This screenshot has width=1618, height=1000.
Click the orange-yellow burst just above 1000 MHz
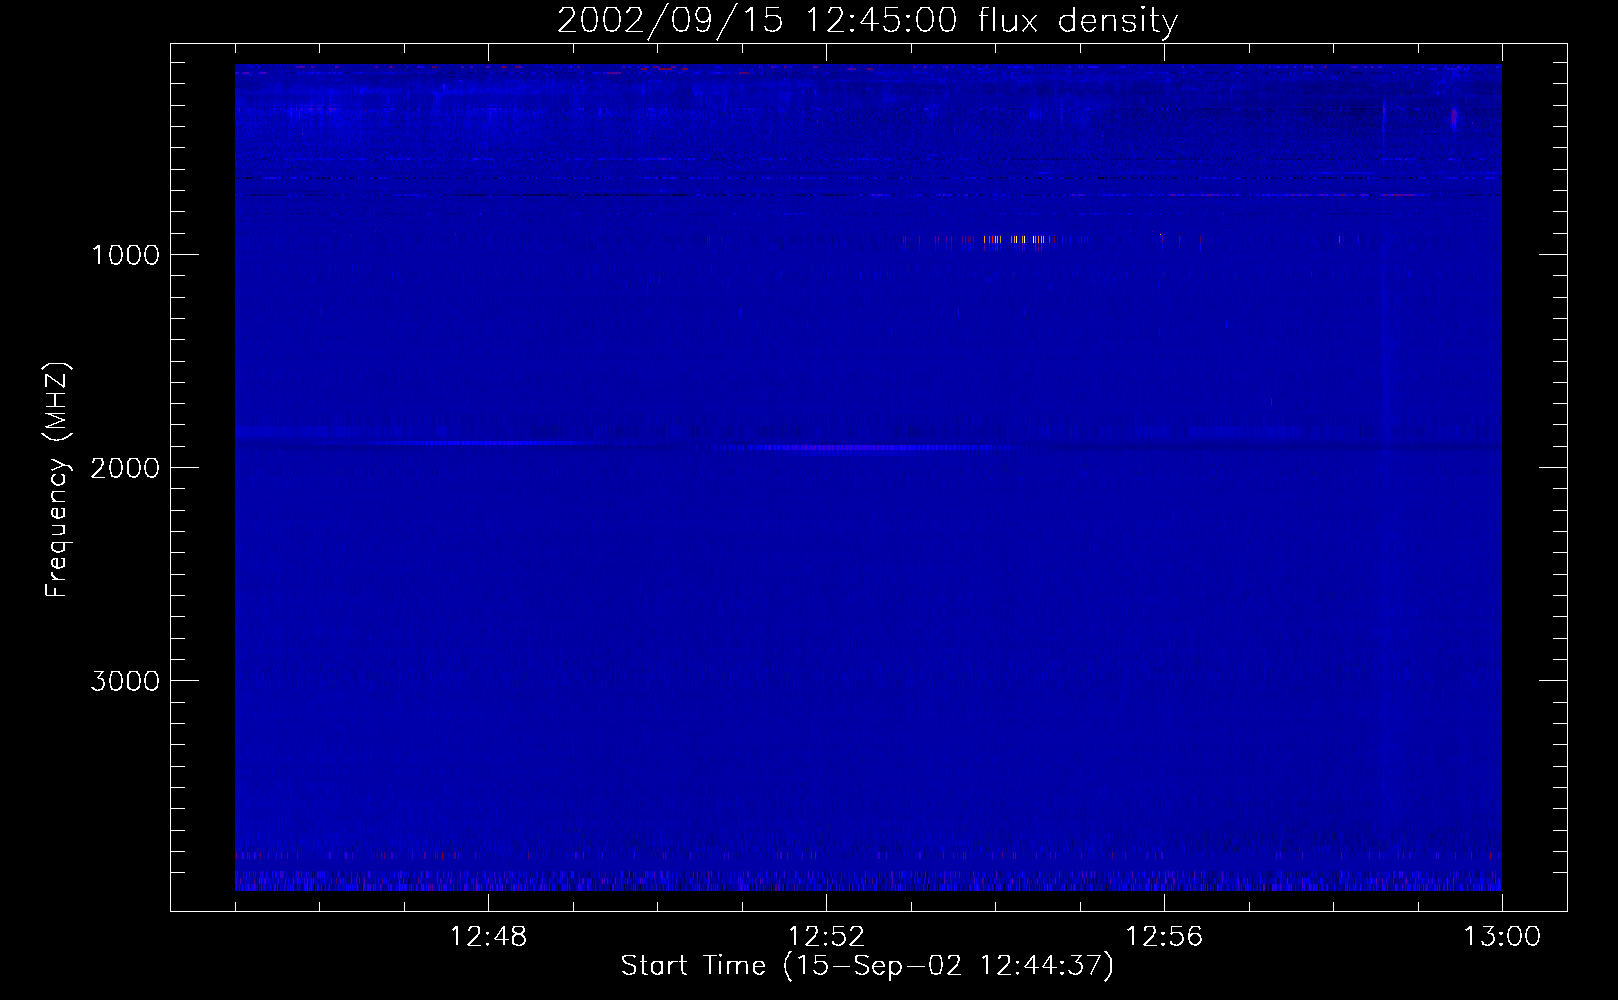point(1010,239)
